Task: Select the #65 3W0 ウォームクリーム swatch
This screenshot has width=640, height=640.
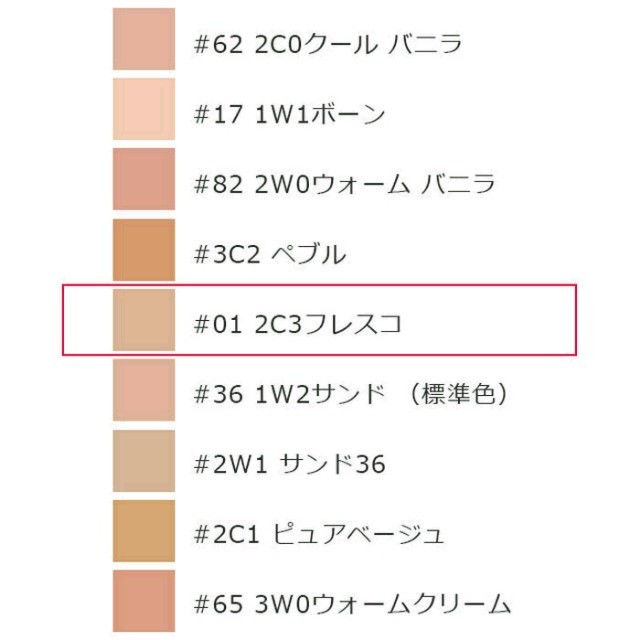Action: click(x=144, y=601)
